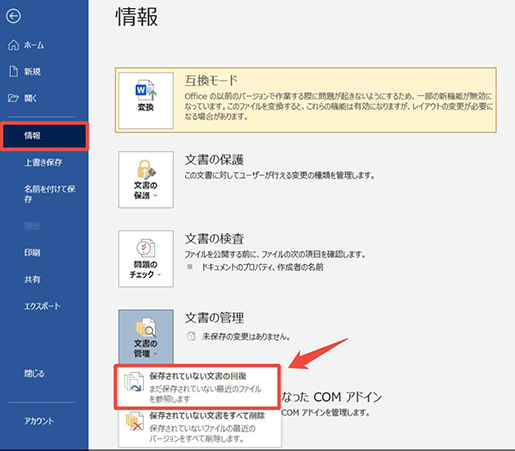Click the Home (ホーム) house icon
The image size is (515, 451).
[x=13, y=45]
